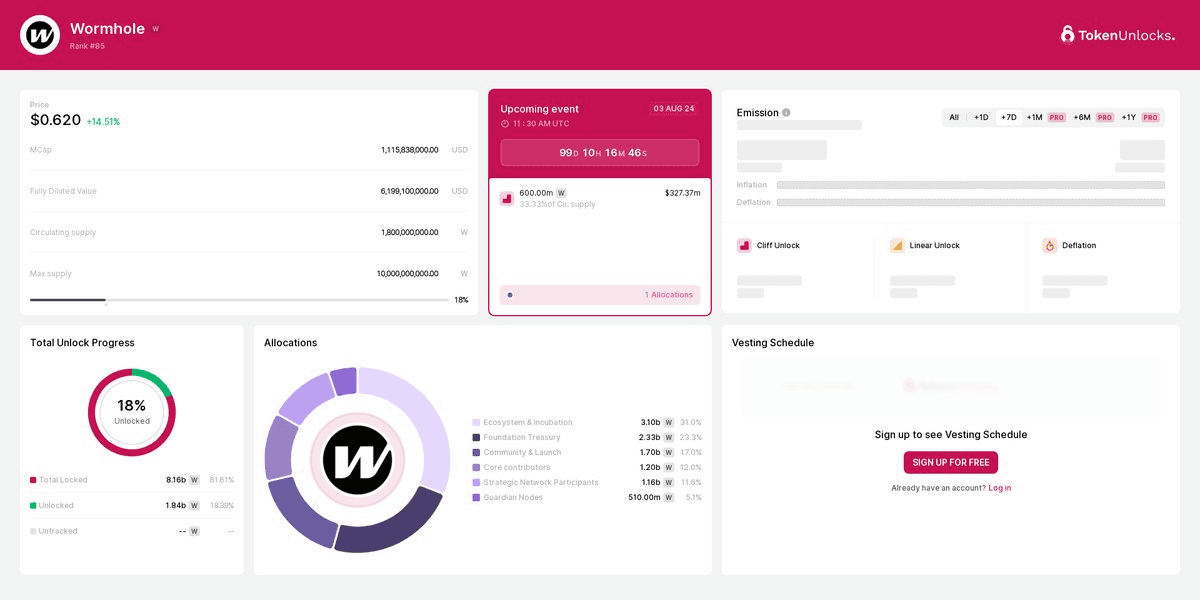Click the circulating supply 18% progress bar
This screenshot has width=1200, height=600.
[239, 299]
